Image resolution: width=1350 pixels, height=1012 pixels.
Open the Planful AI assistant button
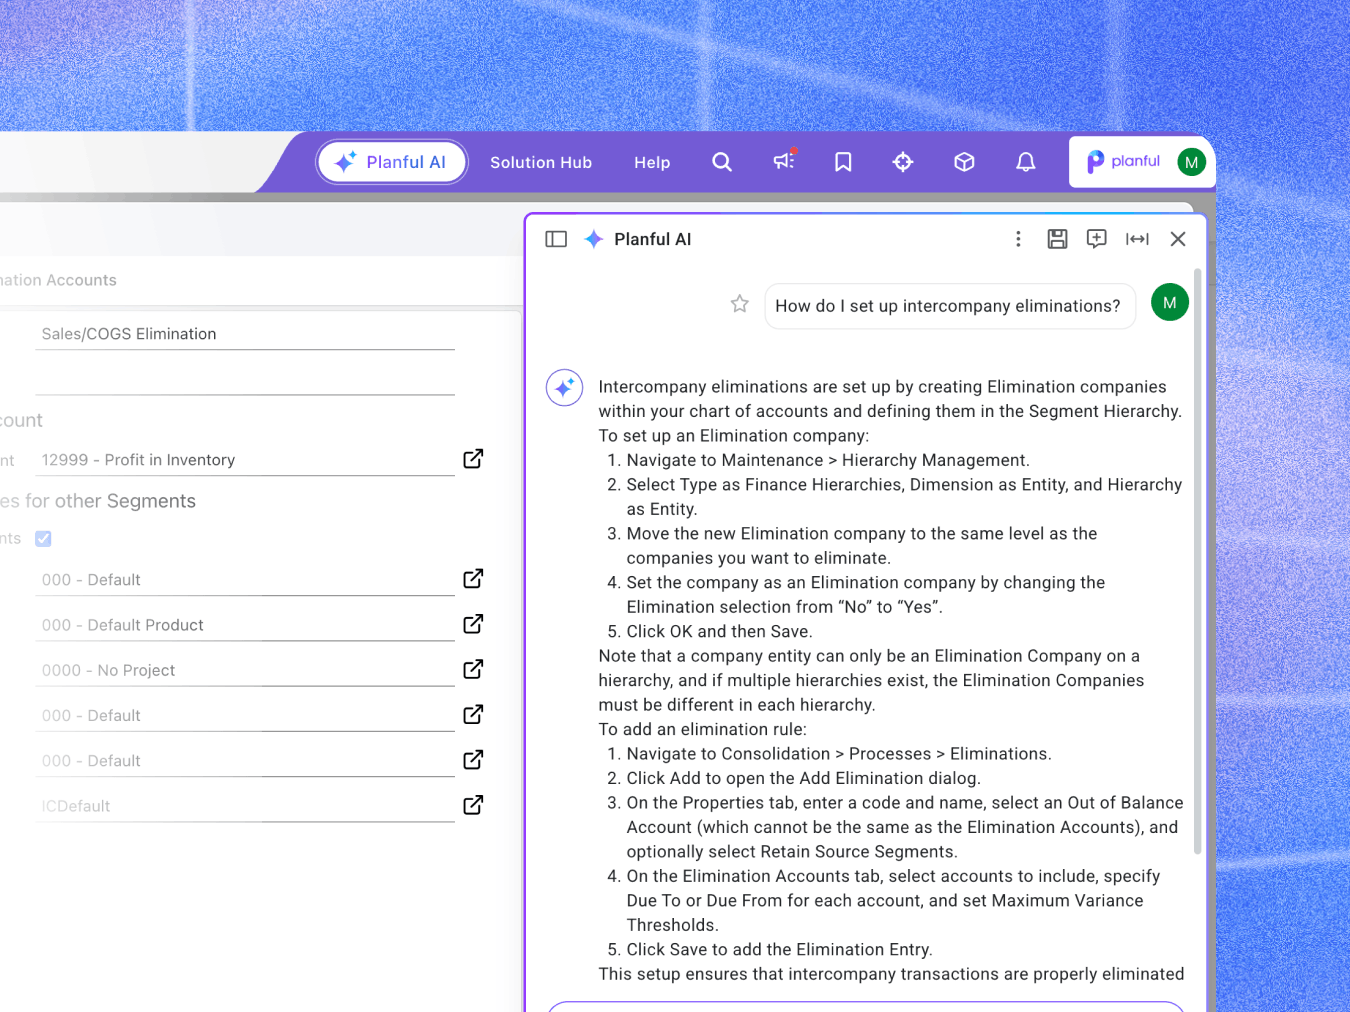click(392, 162)
